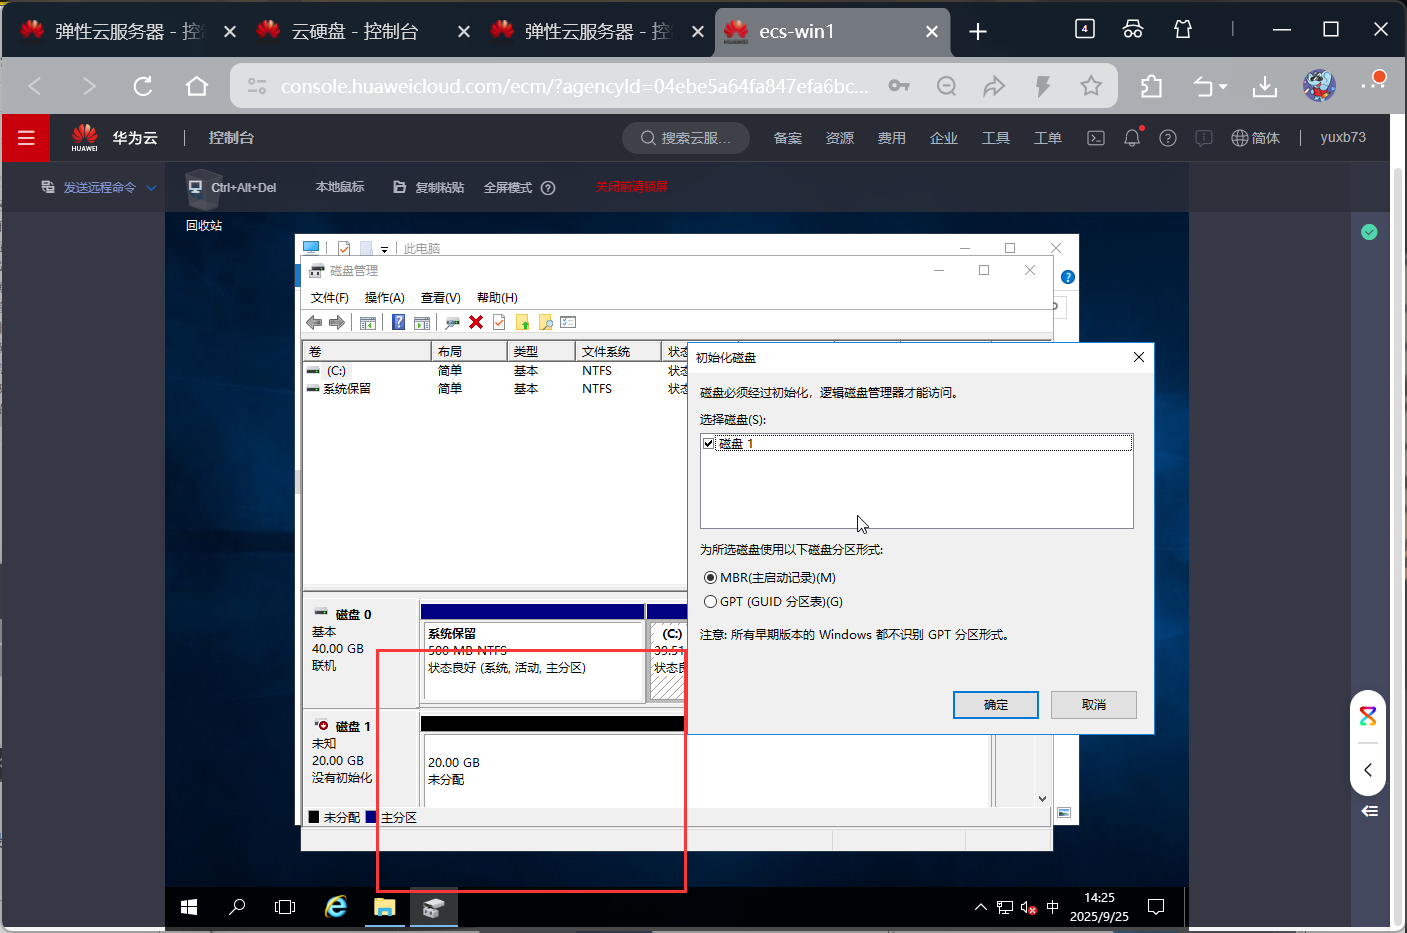Click the yellow sheet with green arrow icon

tap(522, 322)
